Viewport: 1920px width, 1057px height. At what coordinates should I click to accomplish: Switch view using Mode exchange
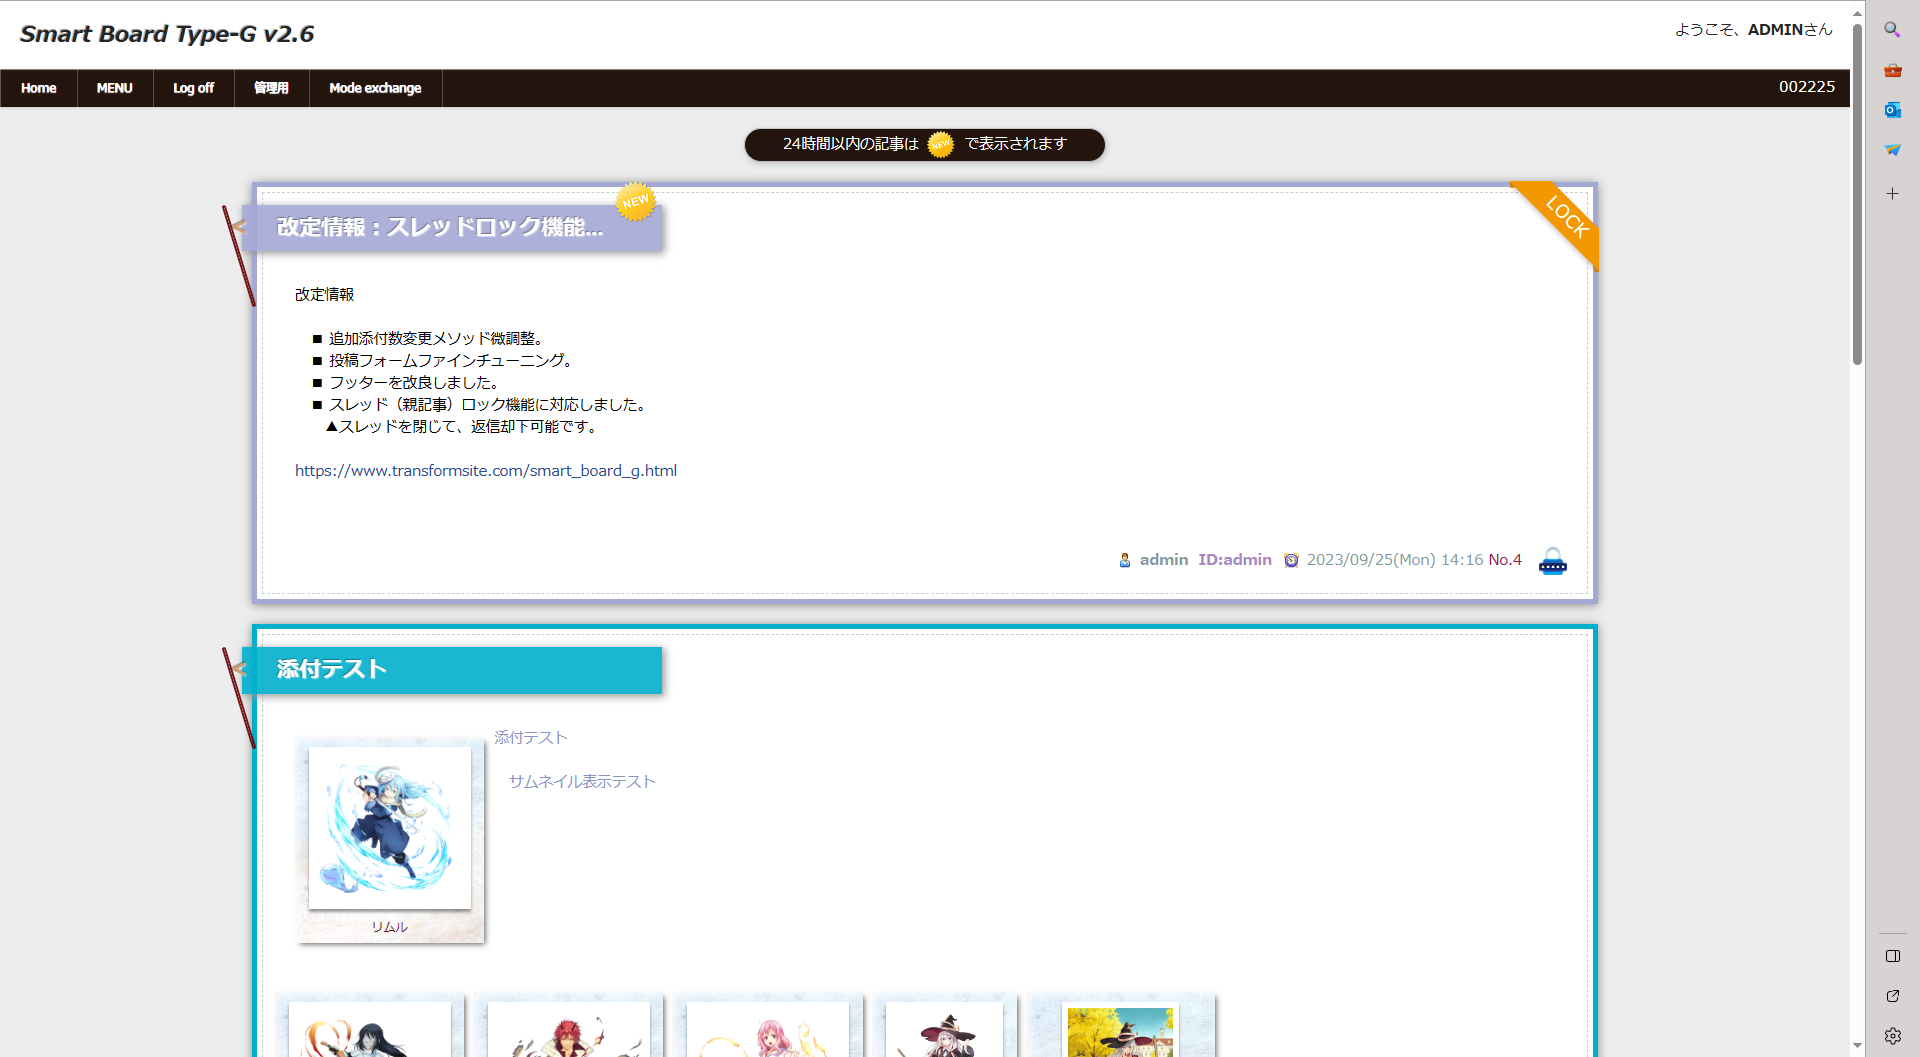375,88
